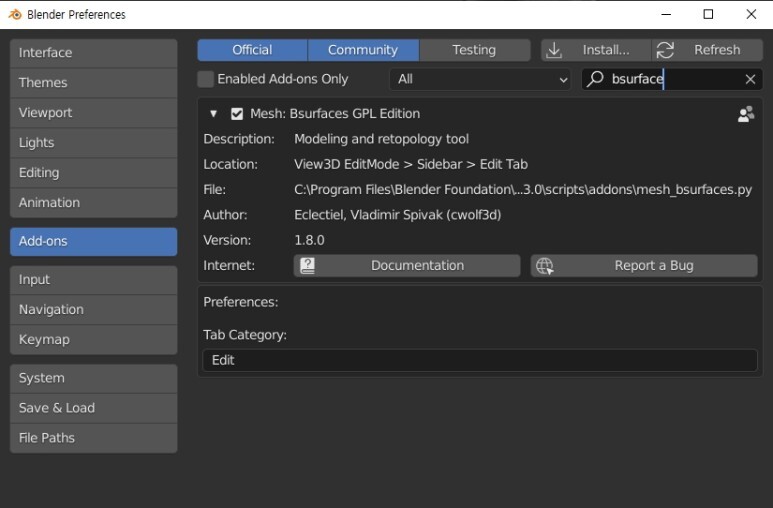Image resolution: width=773 pixels, height=508 pixels.
Task: Open the Themes preferences section
Action: point(94,83)
